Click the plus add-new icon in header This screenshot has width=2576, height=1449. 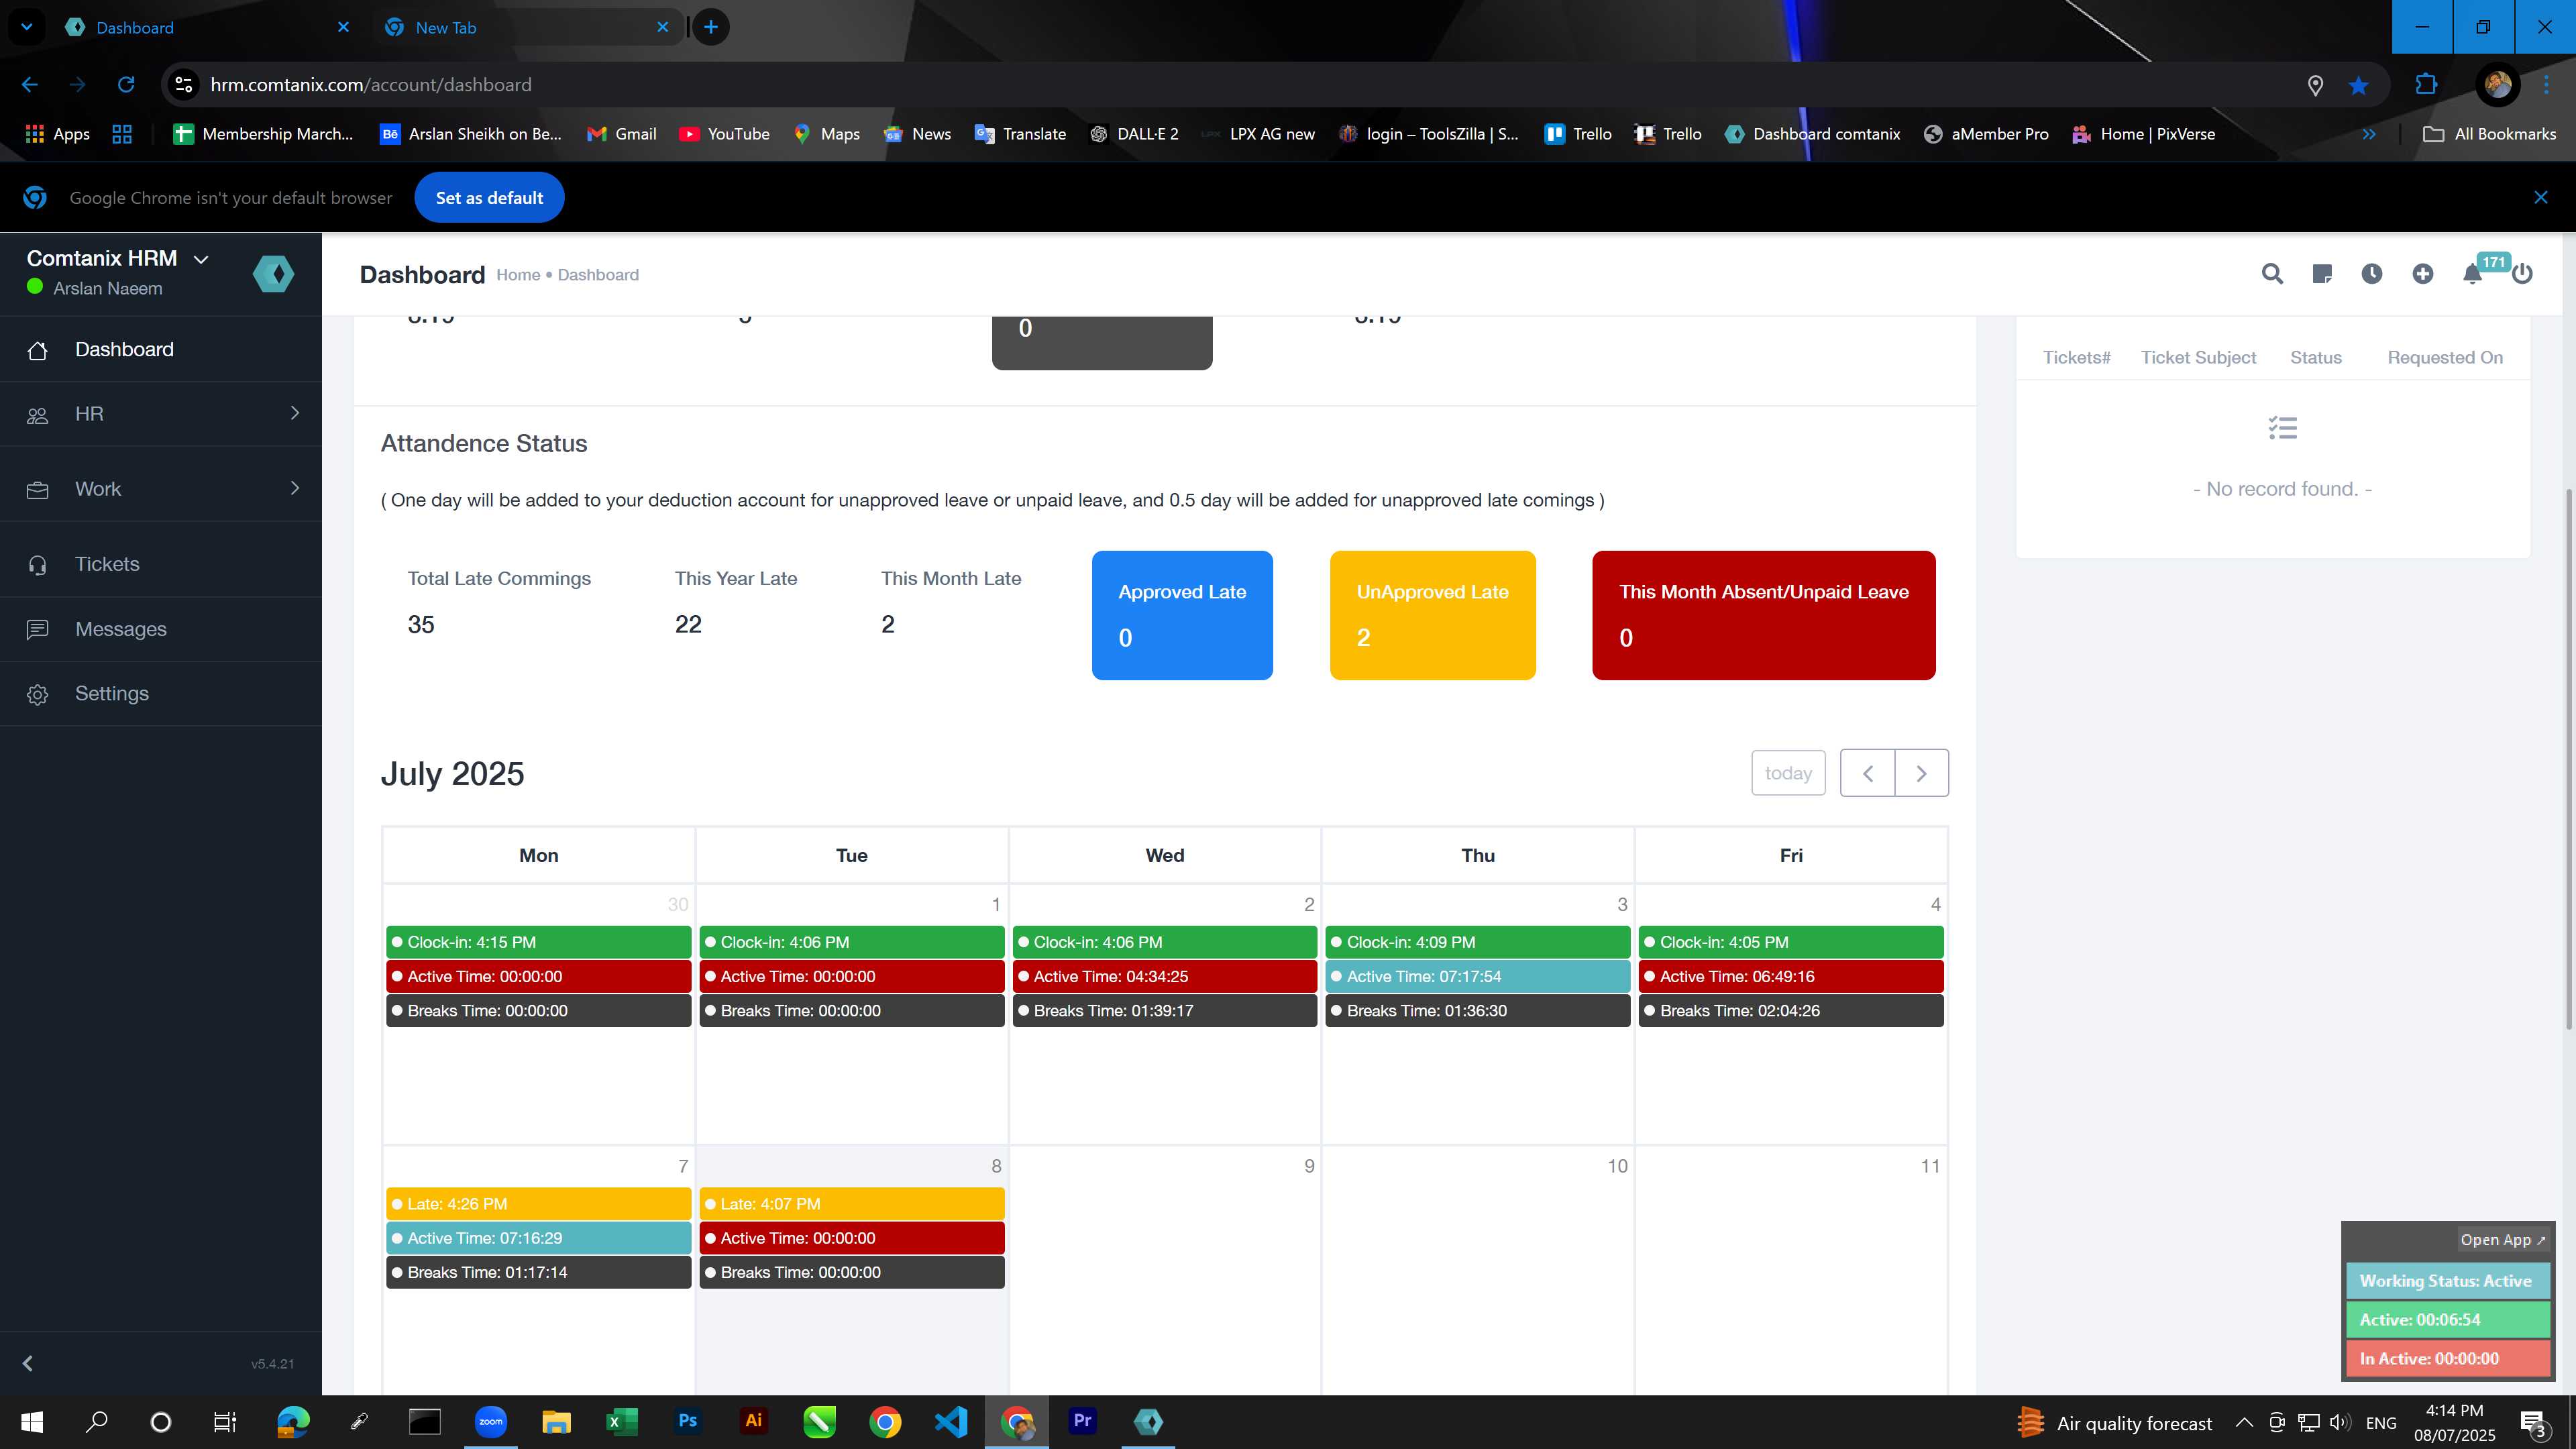pyautogui.click(x=2422, y=274)
